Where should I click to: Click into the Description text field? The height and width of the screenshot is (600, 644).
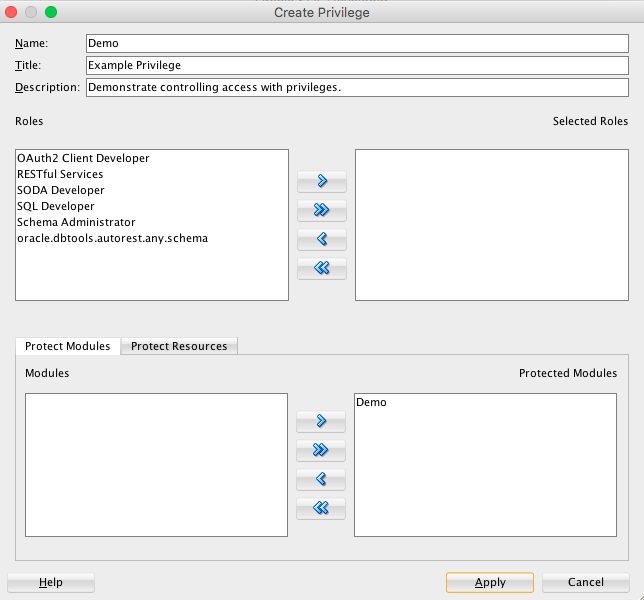tap(357, 87)
